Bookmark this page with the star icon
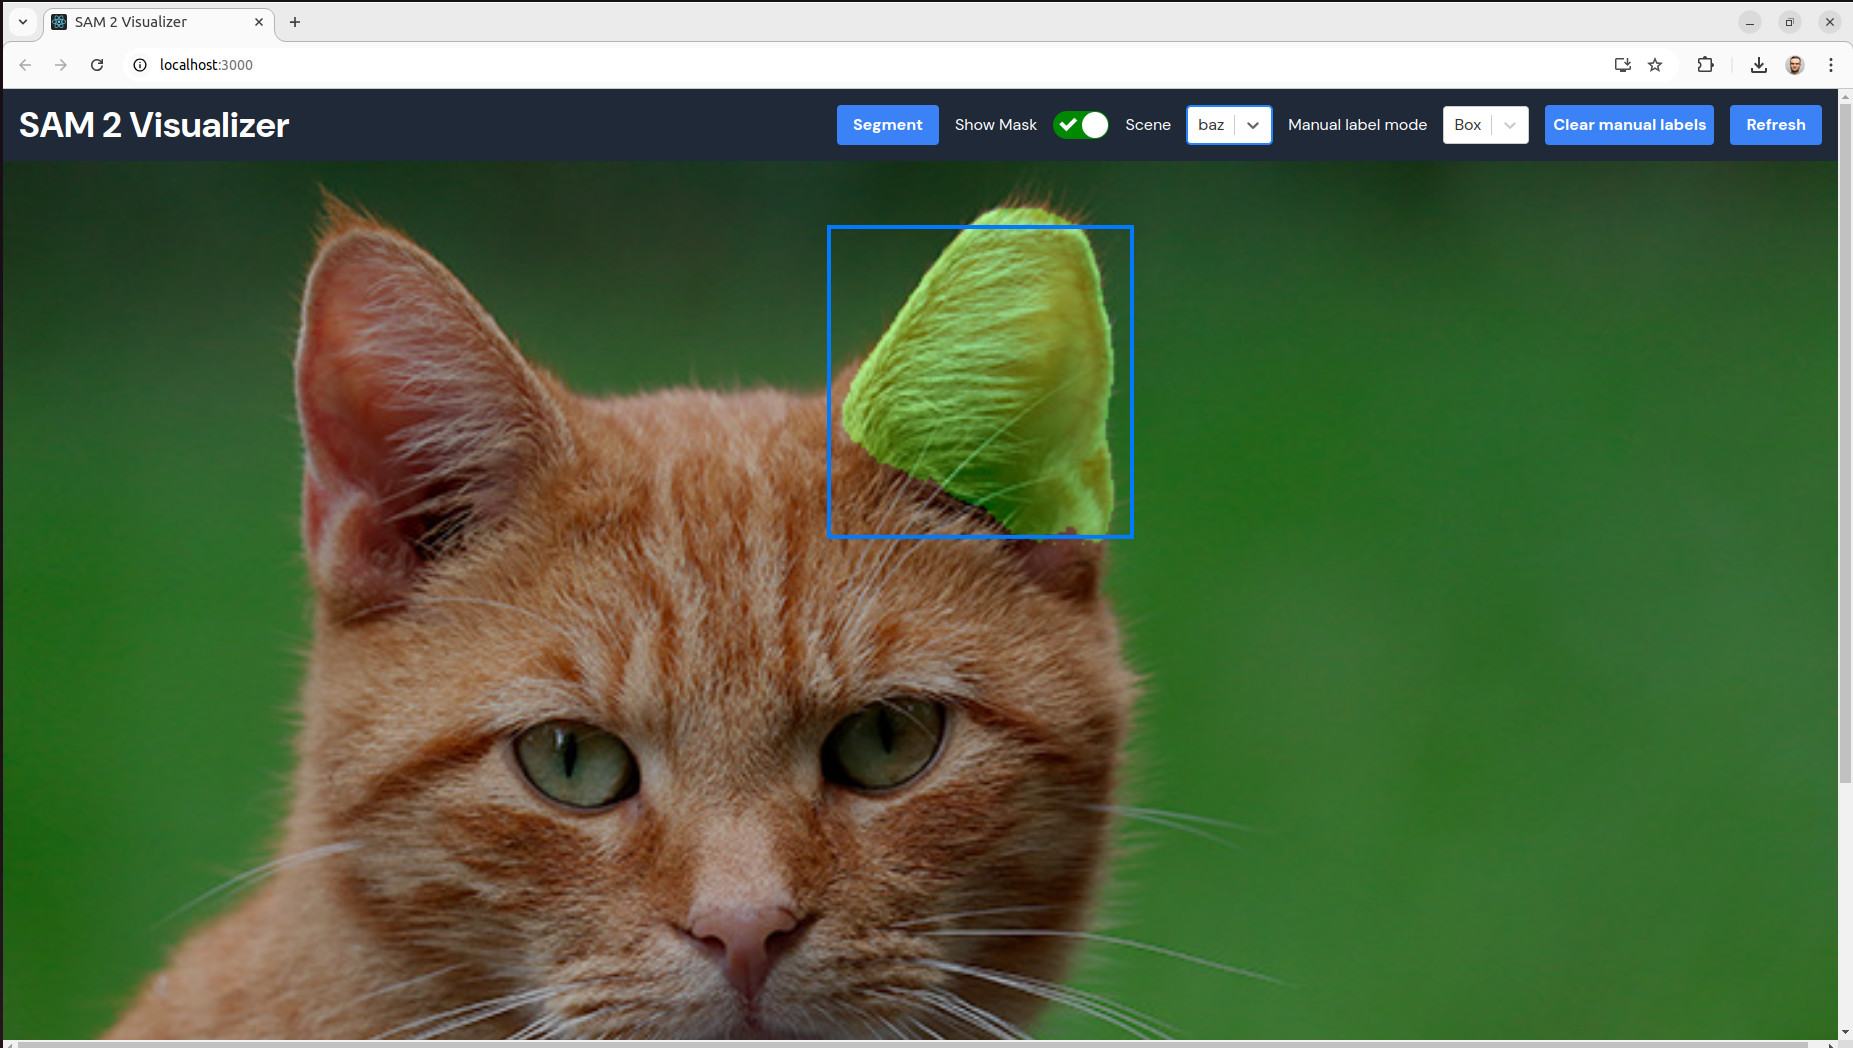This screenshot has width=1853, height=1048. point(1655,65)
